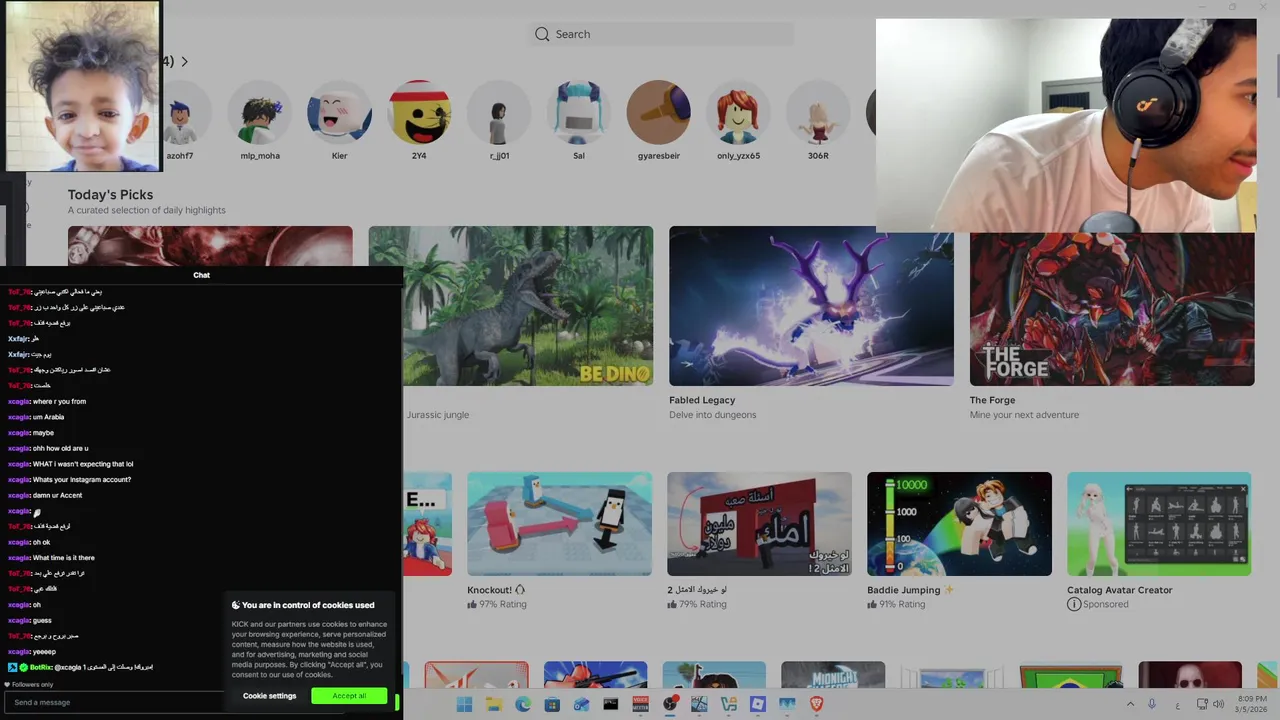Open the Baddie Jumping game thumbnail
The width and height of the screenshot is (1280, 720).
(x=959, y=524)
